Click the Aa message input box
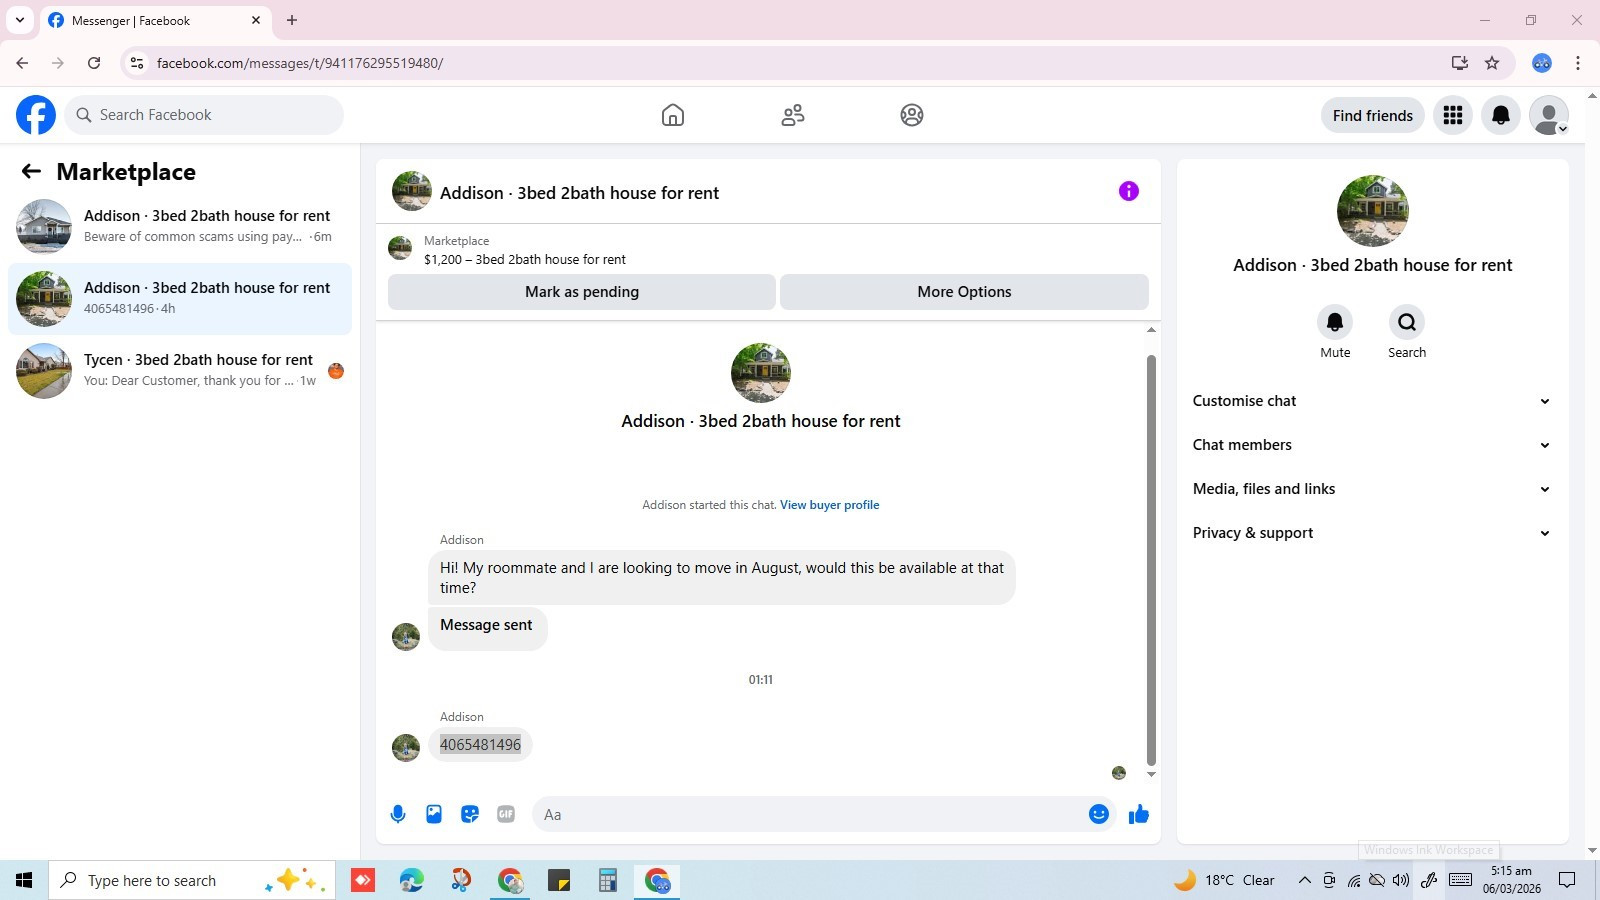 coord(810,814)
